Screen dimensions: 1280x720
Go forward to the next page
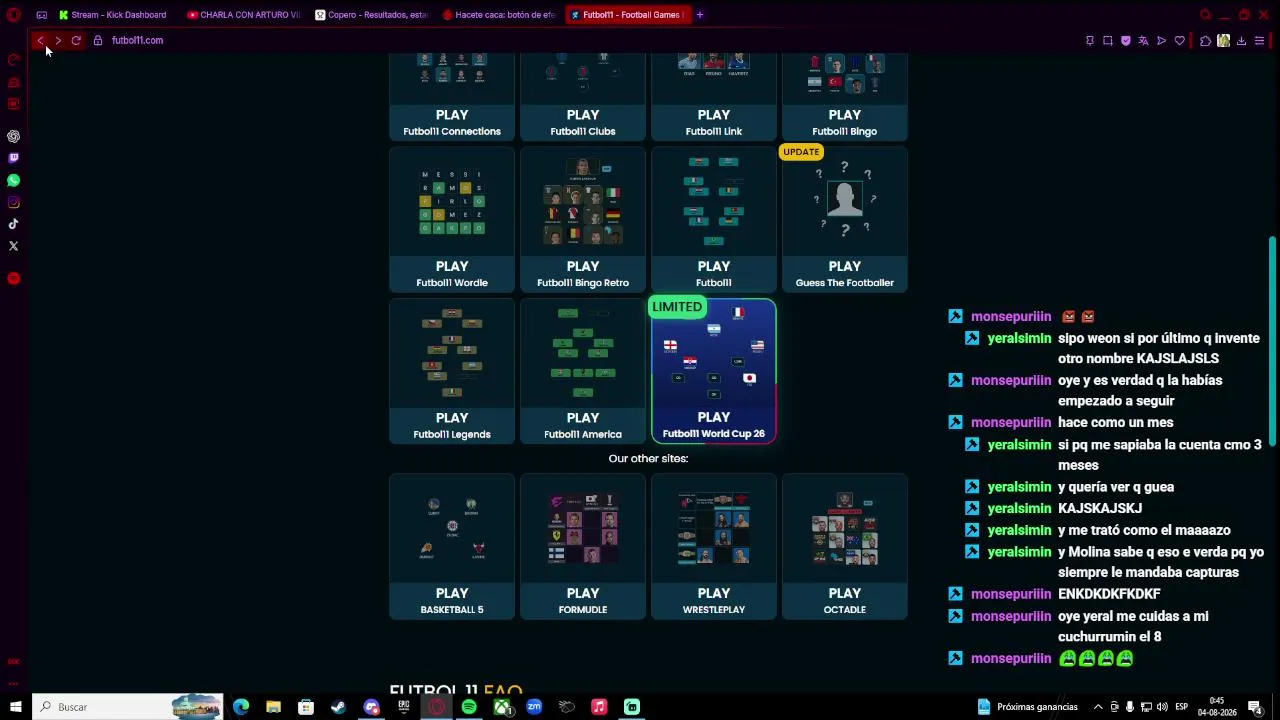(x=58, y=41)
